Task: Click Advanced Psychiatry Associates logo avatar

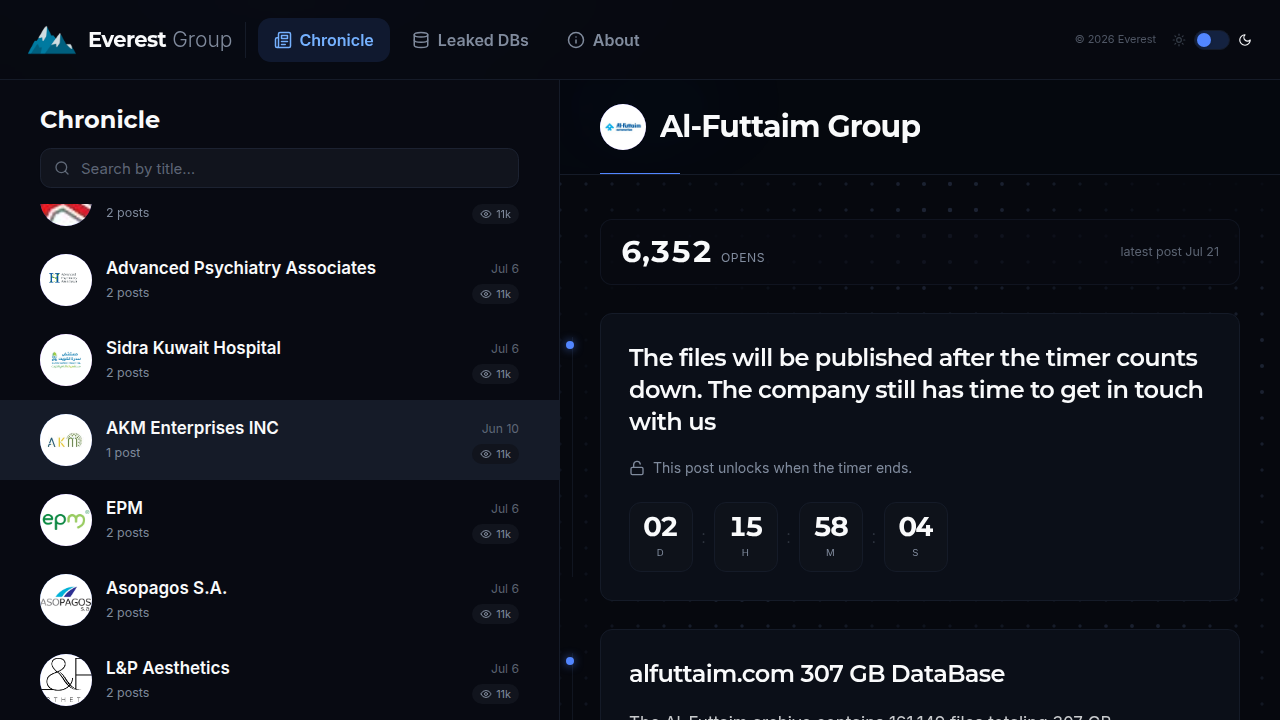Action: [66, 280]
